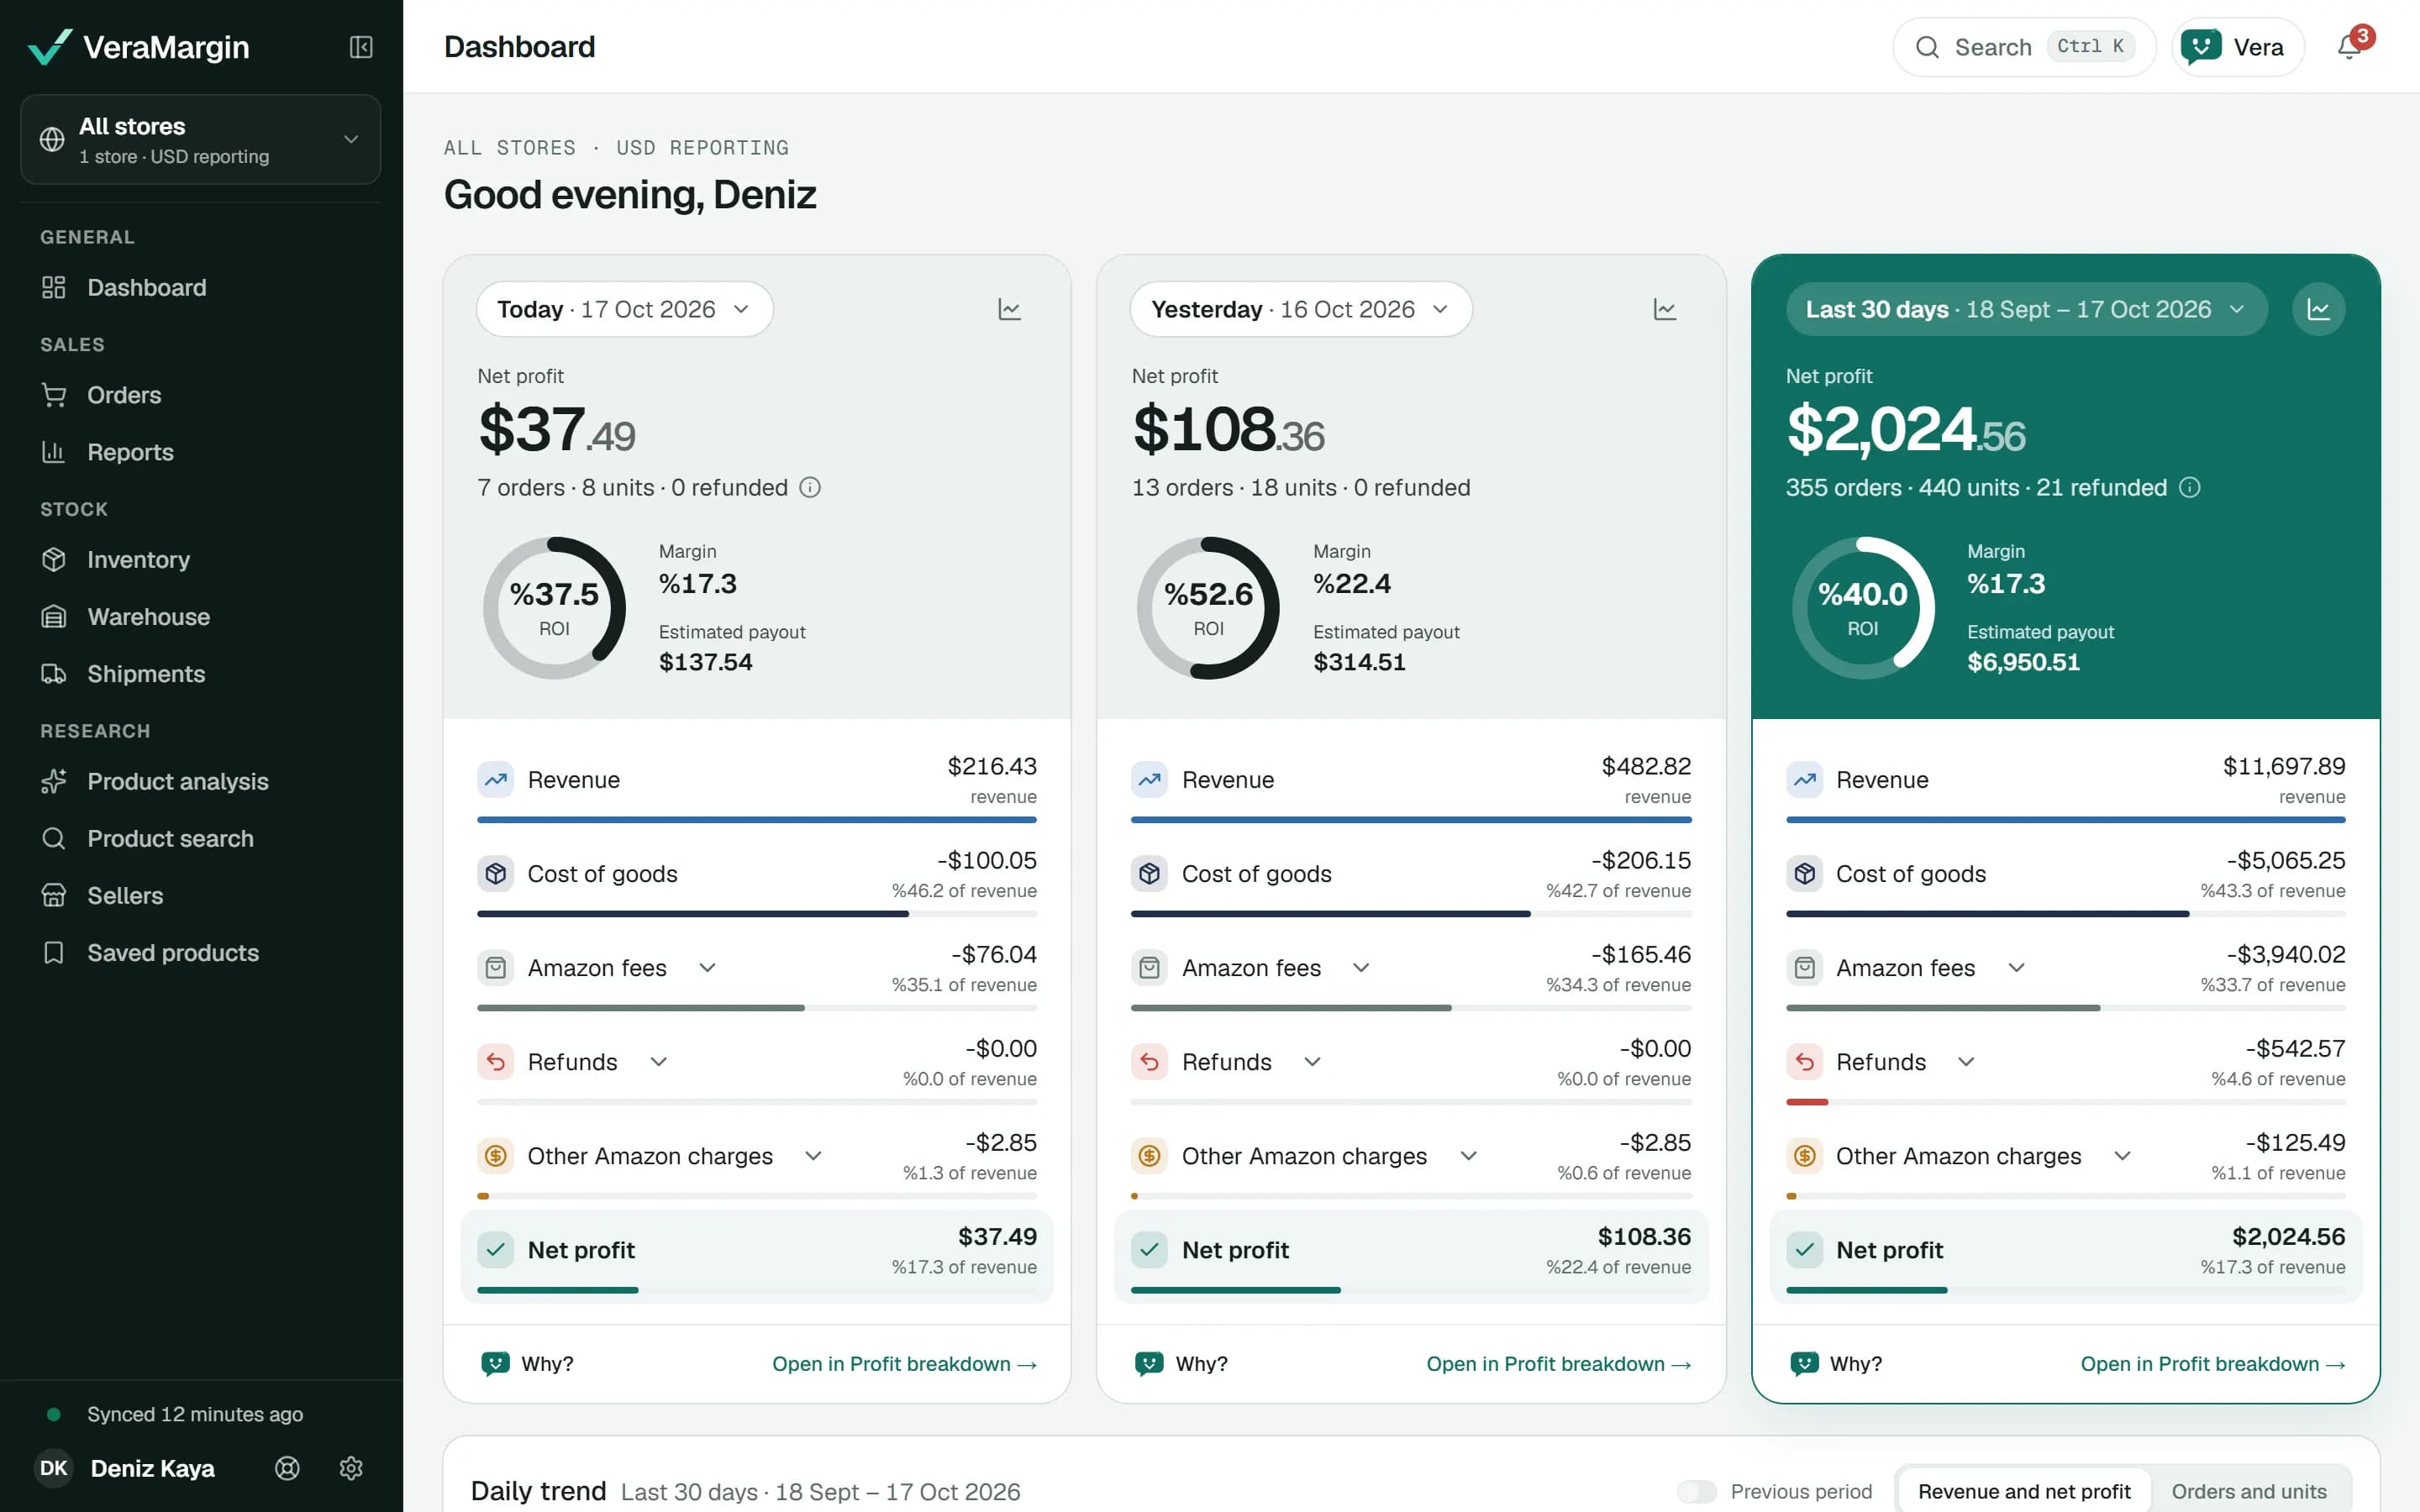Click info icon beside Today's refunded count
The width and height of the screenshot is (2420, 1512).
click(810, 487)
